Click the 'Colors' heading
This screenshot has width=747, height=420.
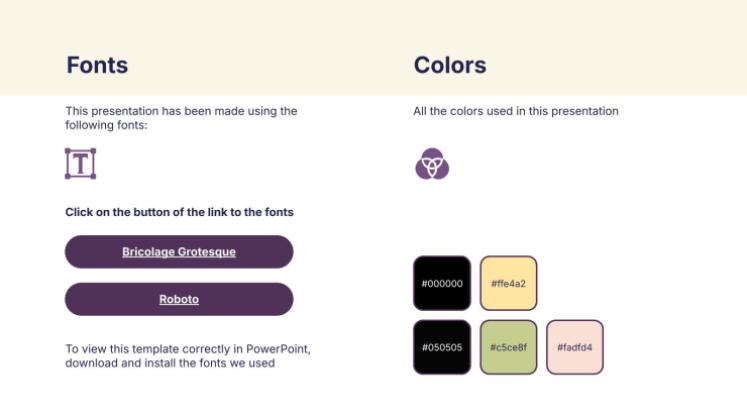(x=450, y=66)
